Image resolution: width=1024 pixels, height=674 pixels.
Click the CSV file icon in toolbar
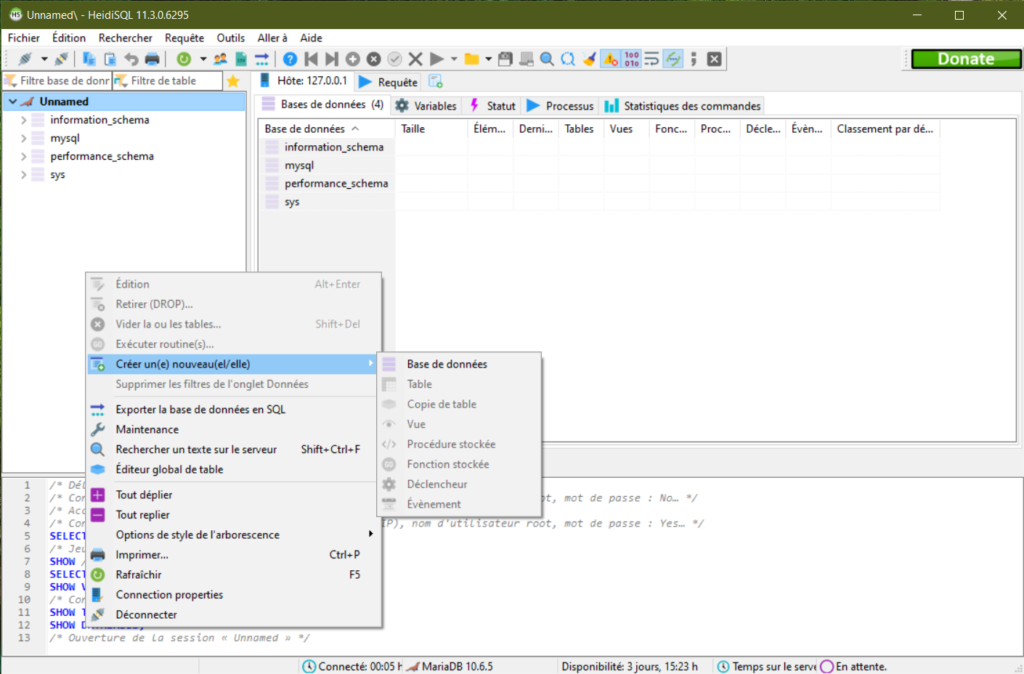[241, 59]
